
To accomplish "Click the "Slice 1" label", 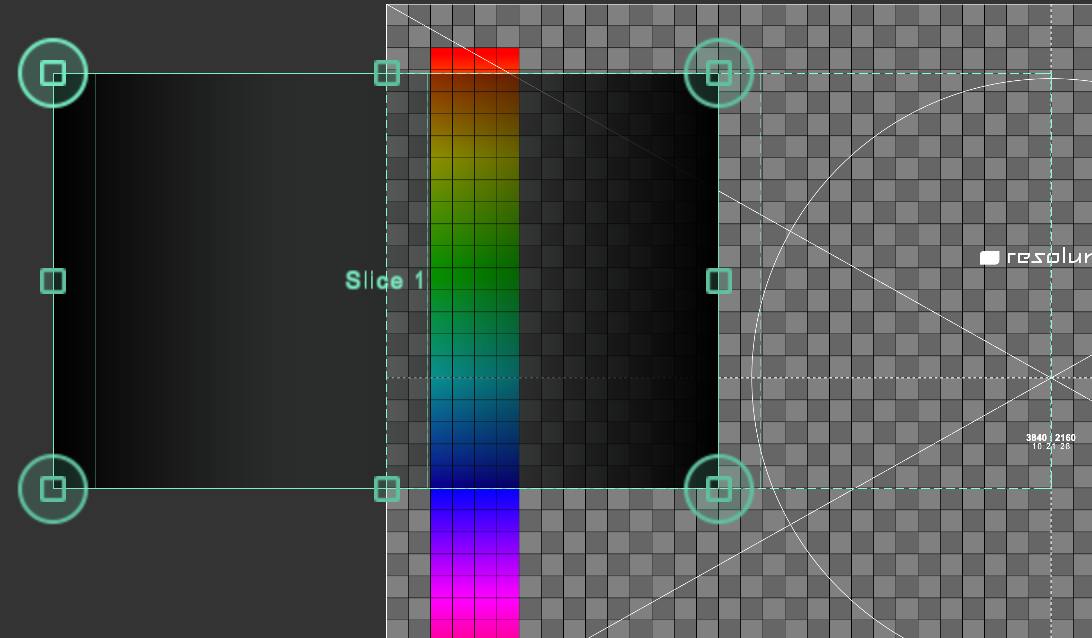I will pyautogui.click(x=385, y=281).
